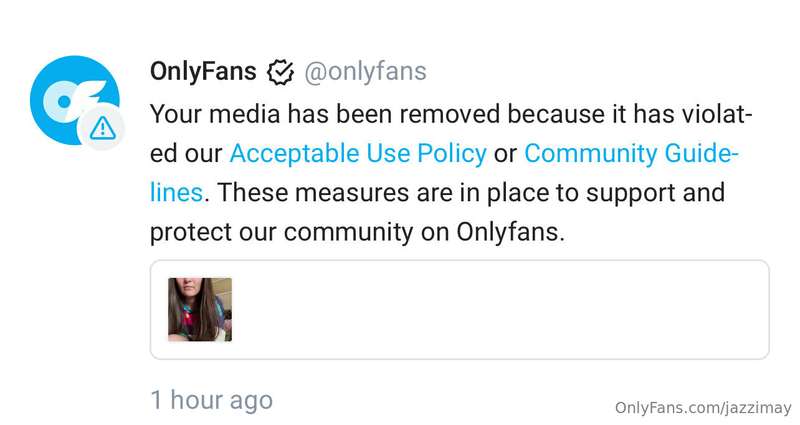
Task: Click the @onlyfans handle
Action: point(365,72)
